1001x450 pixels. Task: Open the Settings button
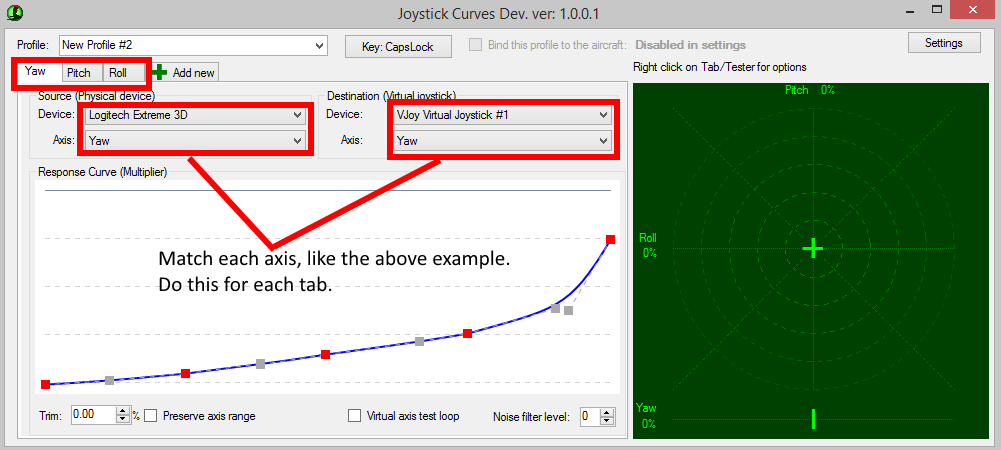click(944, 43)
